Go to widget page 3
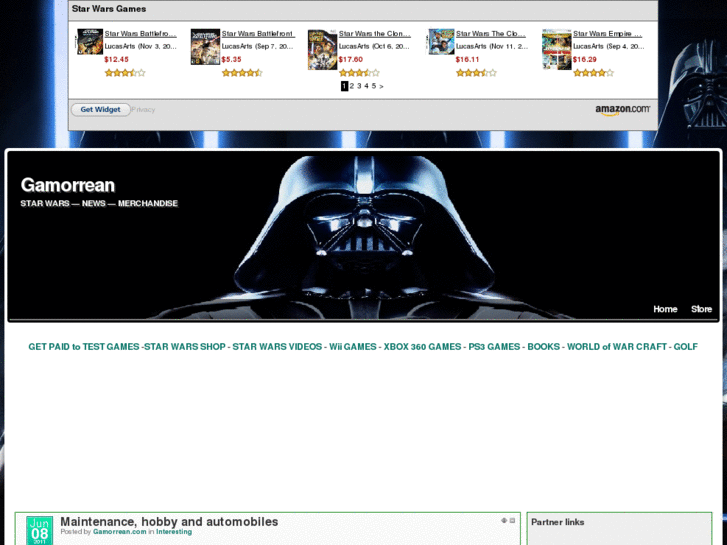 pyautogui.click(x=359, y=86)
